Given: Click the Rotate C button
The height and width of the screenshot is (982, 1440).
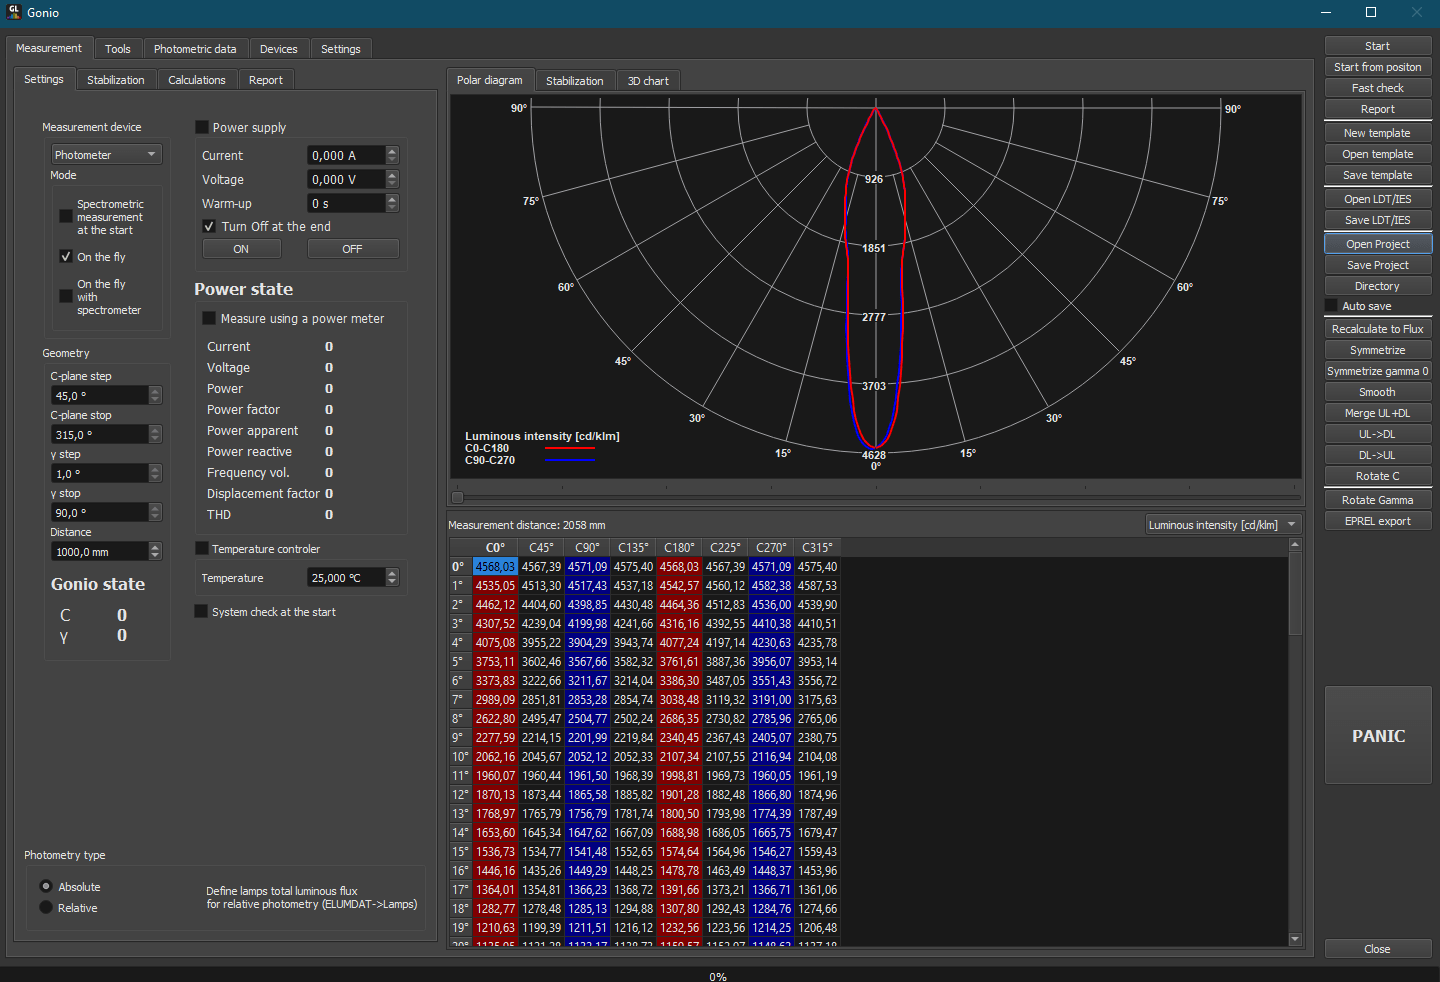Looking at the screenshot, I should (x=1378, y=476).
